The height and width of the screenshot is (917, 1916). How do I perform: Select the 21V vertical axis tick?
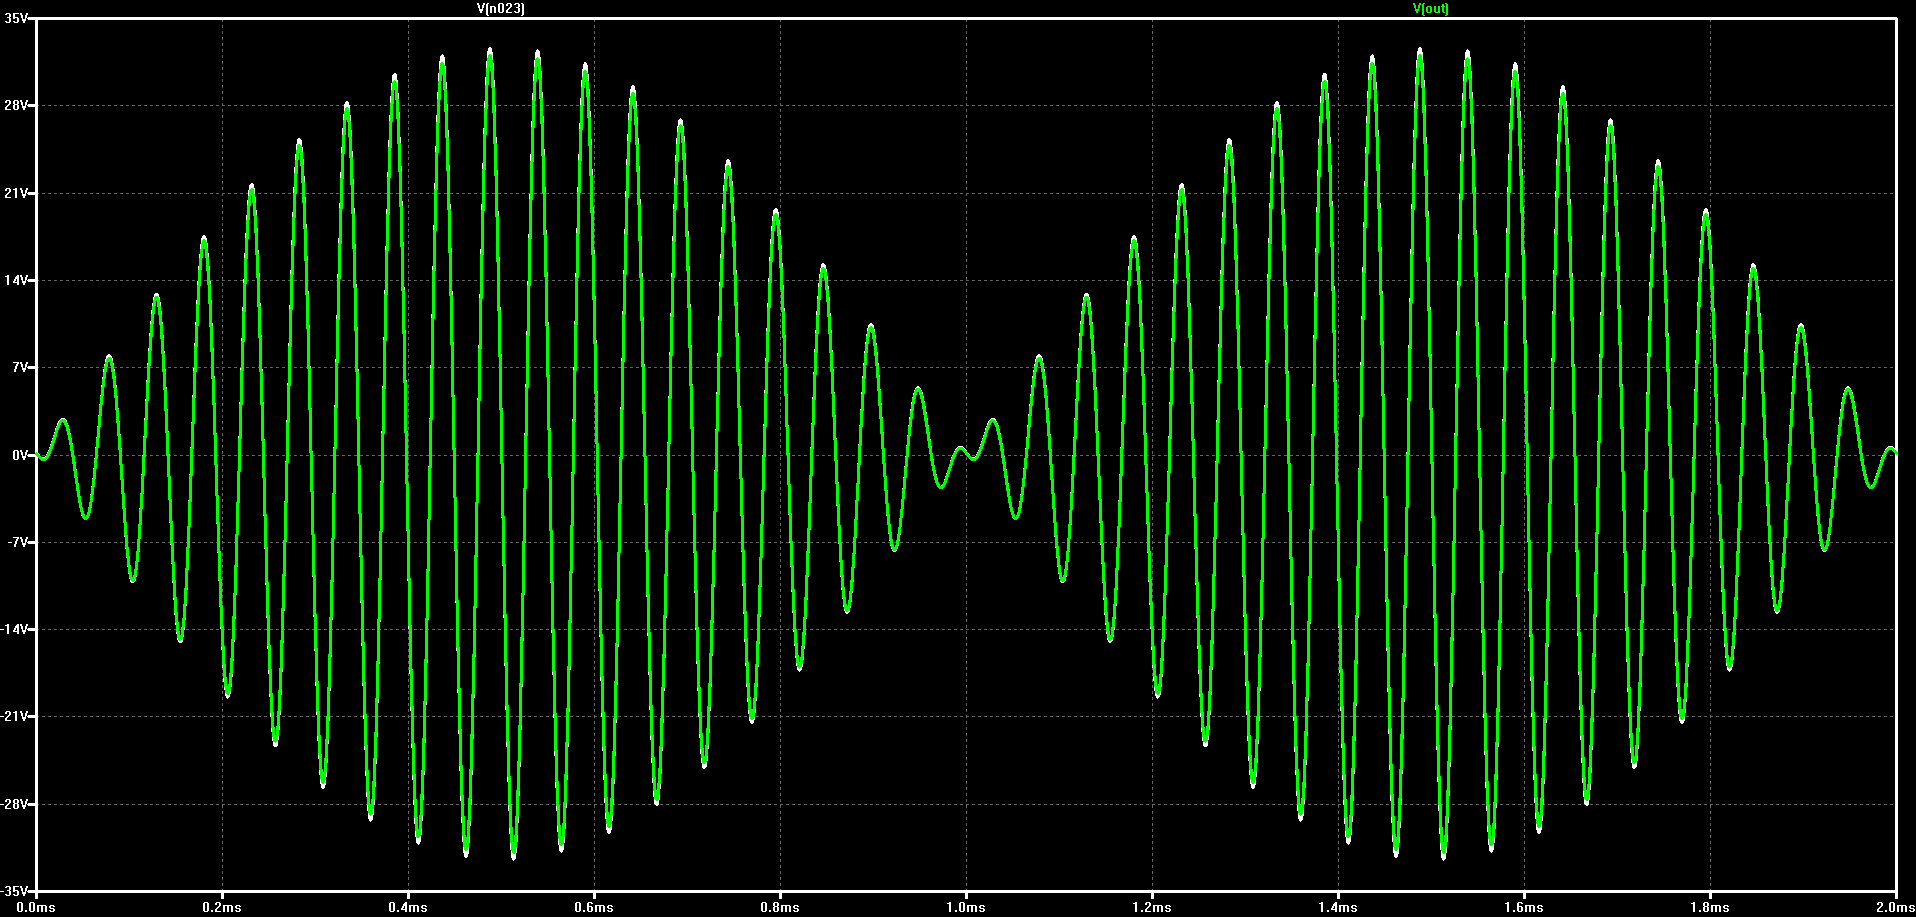point(17,193)
